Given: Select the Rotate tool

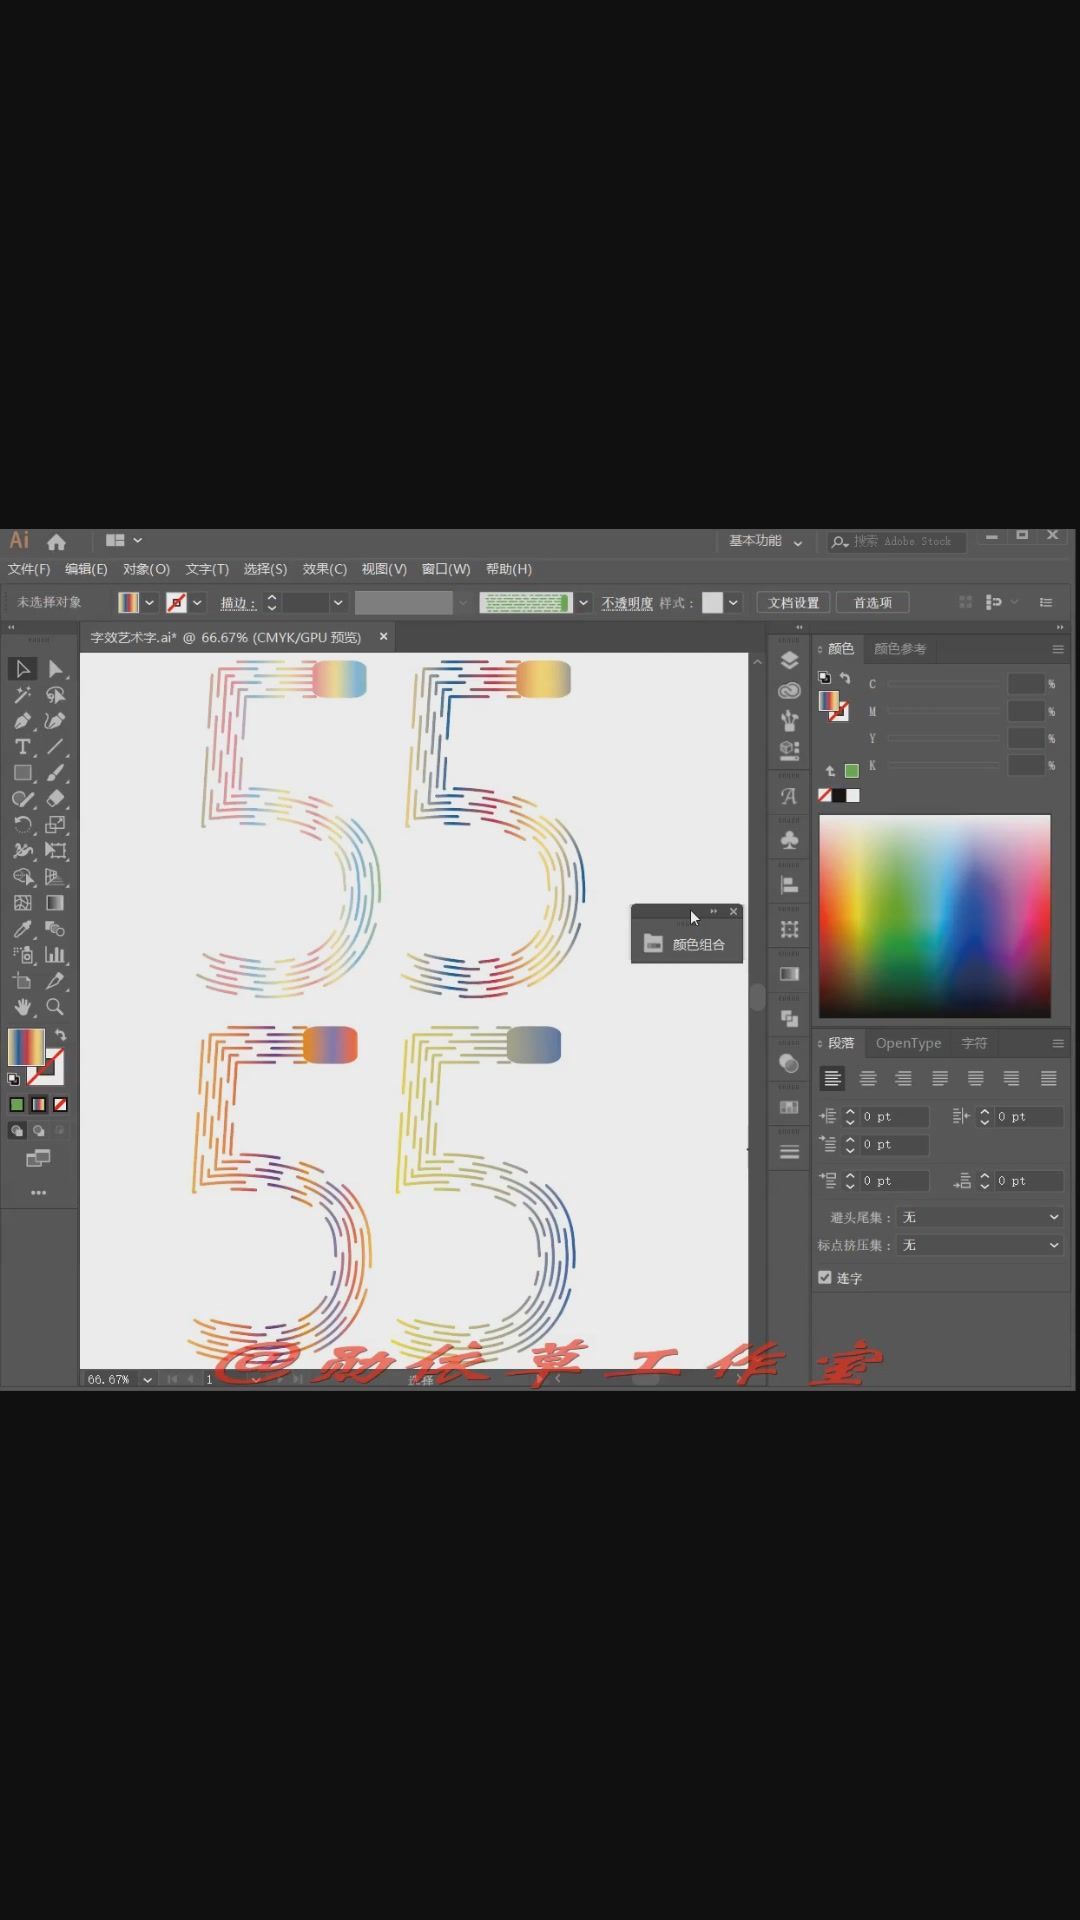Looking at the screenshot, I should coord(22,824).
